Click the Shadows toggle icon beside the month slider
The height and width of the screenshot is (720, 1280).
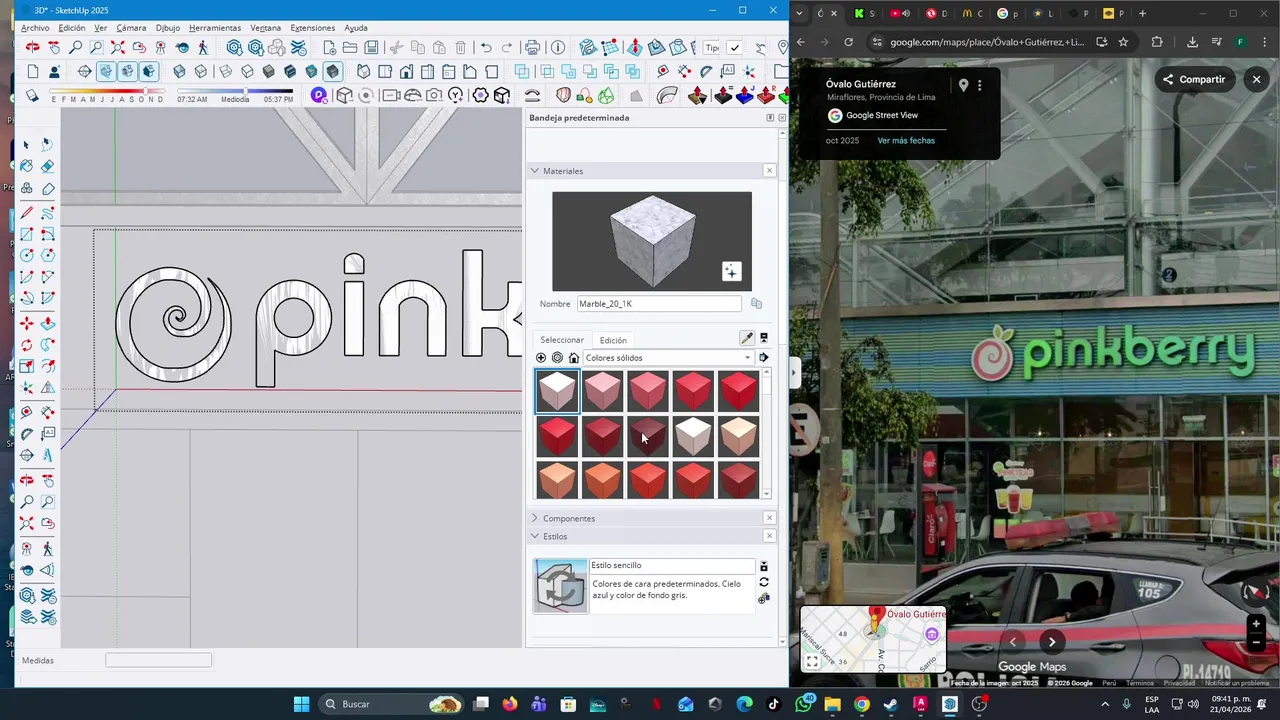point(32,95)
